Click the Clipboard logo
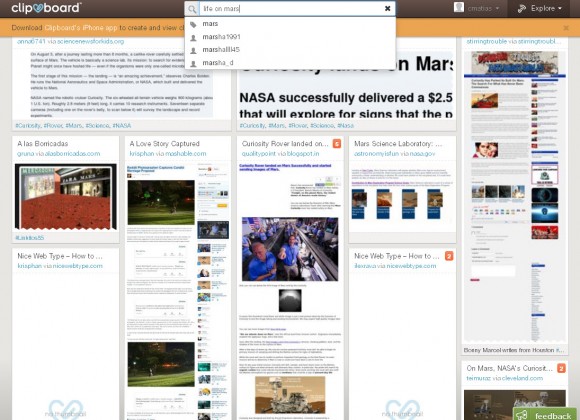This screenshot has height=420, width=580. pos(46,8)
